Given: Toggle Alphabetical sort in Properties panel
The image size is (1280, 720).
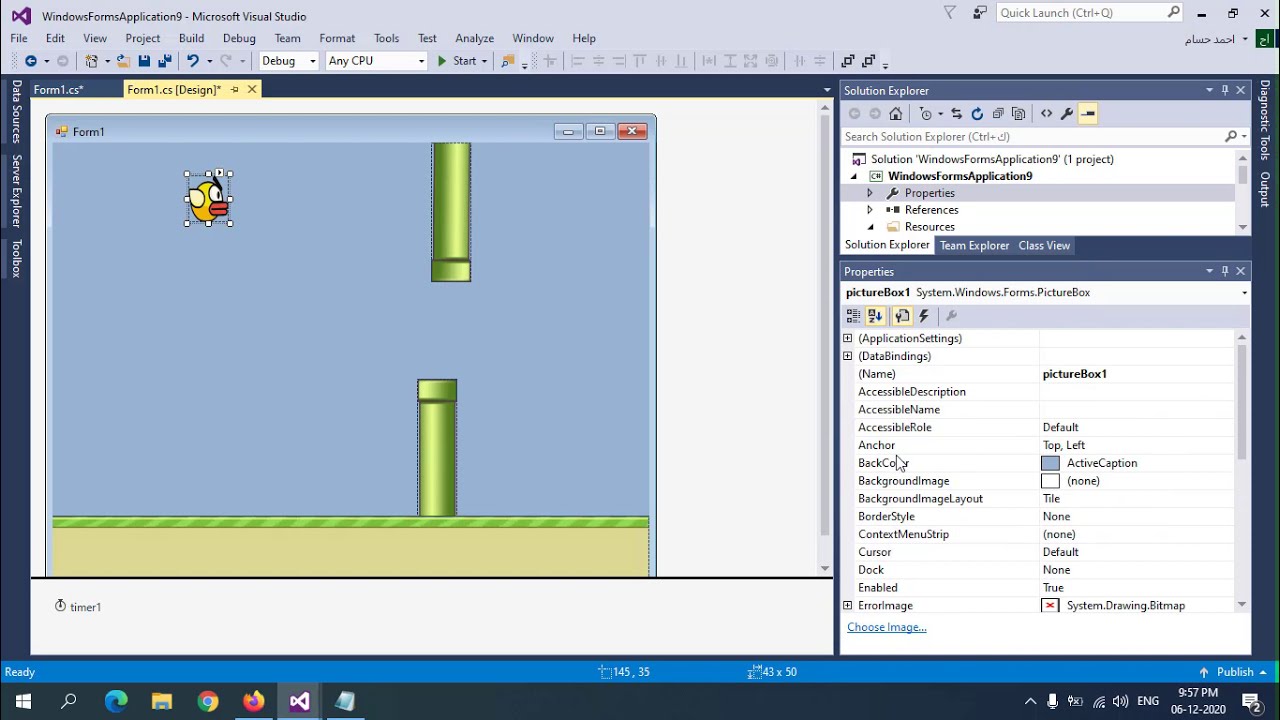Looking at the screenshot, I should 876,316.
